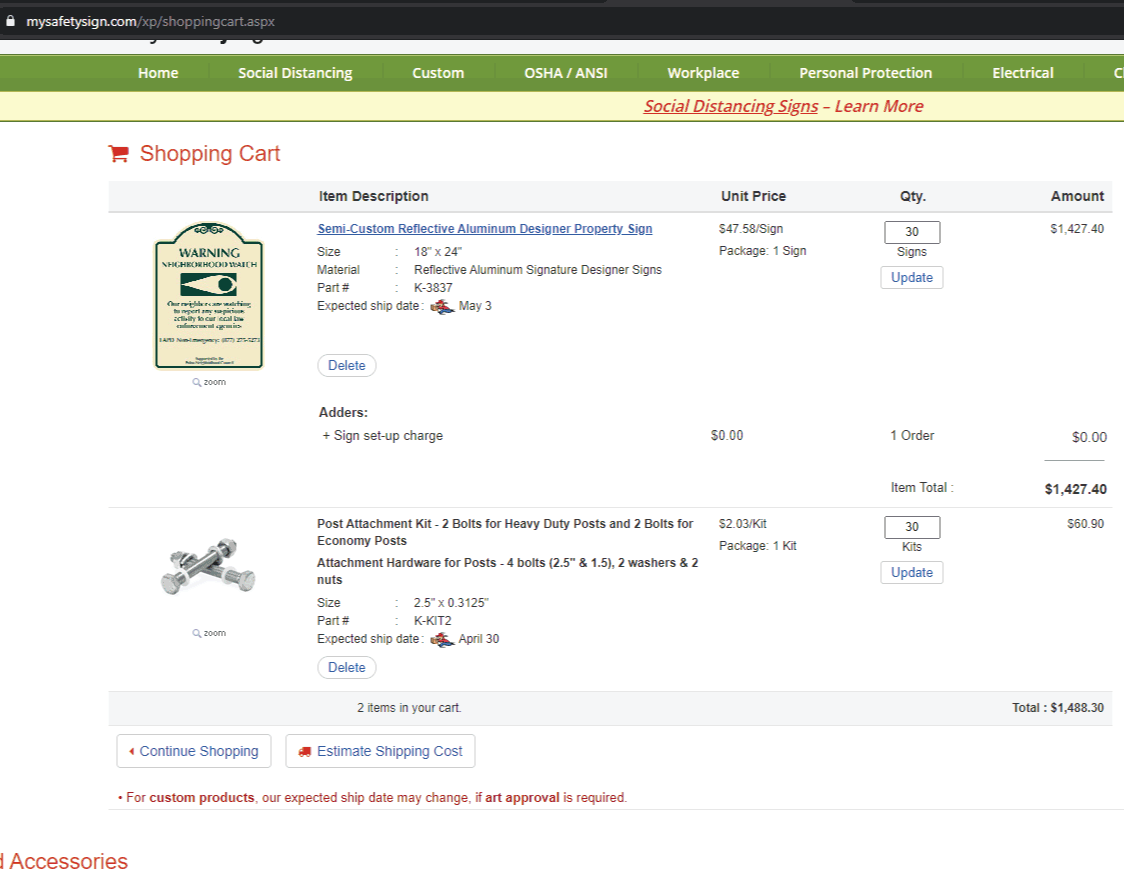Click the Update button for Signs quantity
Viewport: 1124px width, 877px height.
tap(911, 277)
